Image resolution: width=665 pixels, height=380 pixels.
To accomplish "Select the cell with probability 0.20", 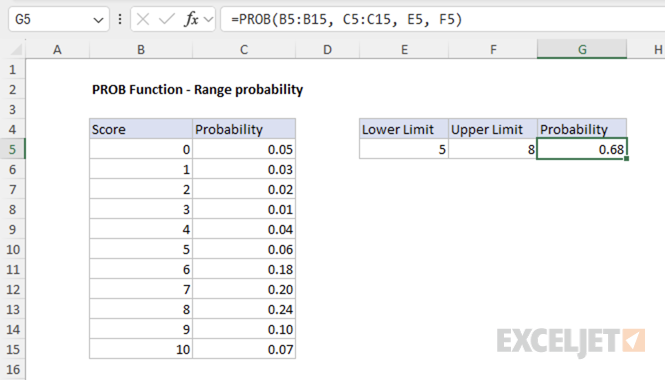I will pyautogui.click(x=244, y=289).
